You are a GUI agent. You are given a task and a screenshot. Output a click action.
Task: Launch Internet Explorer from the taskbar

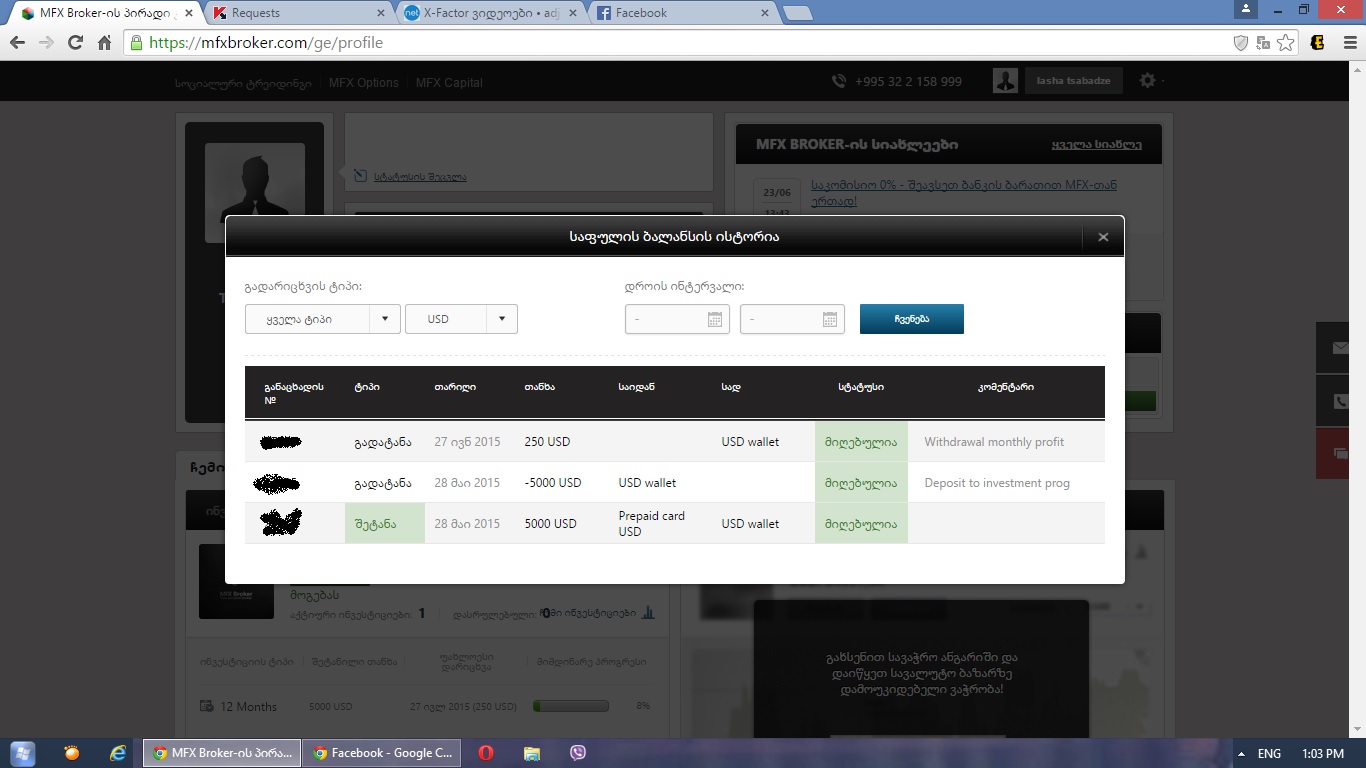pos(118,753)
